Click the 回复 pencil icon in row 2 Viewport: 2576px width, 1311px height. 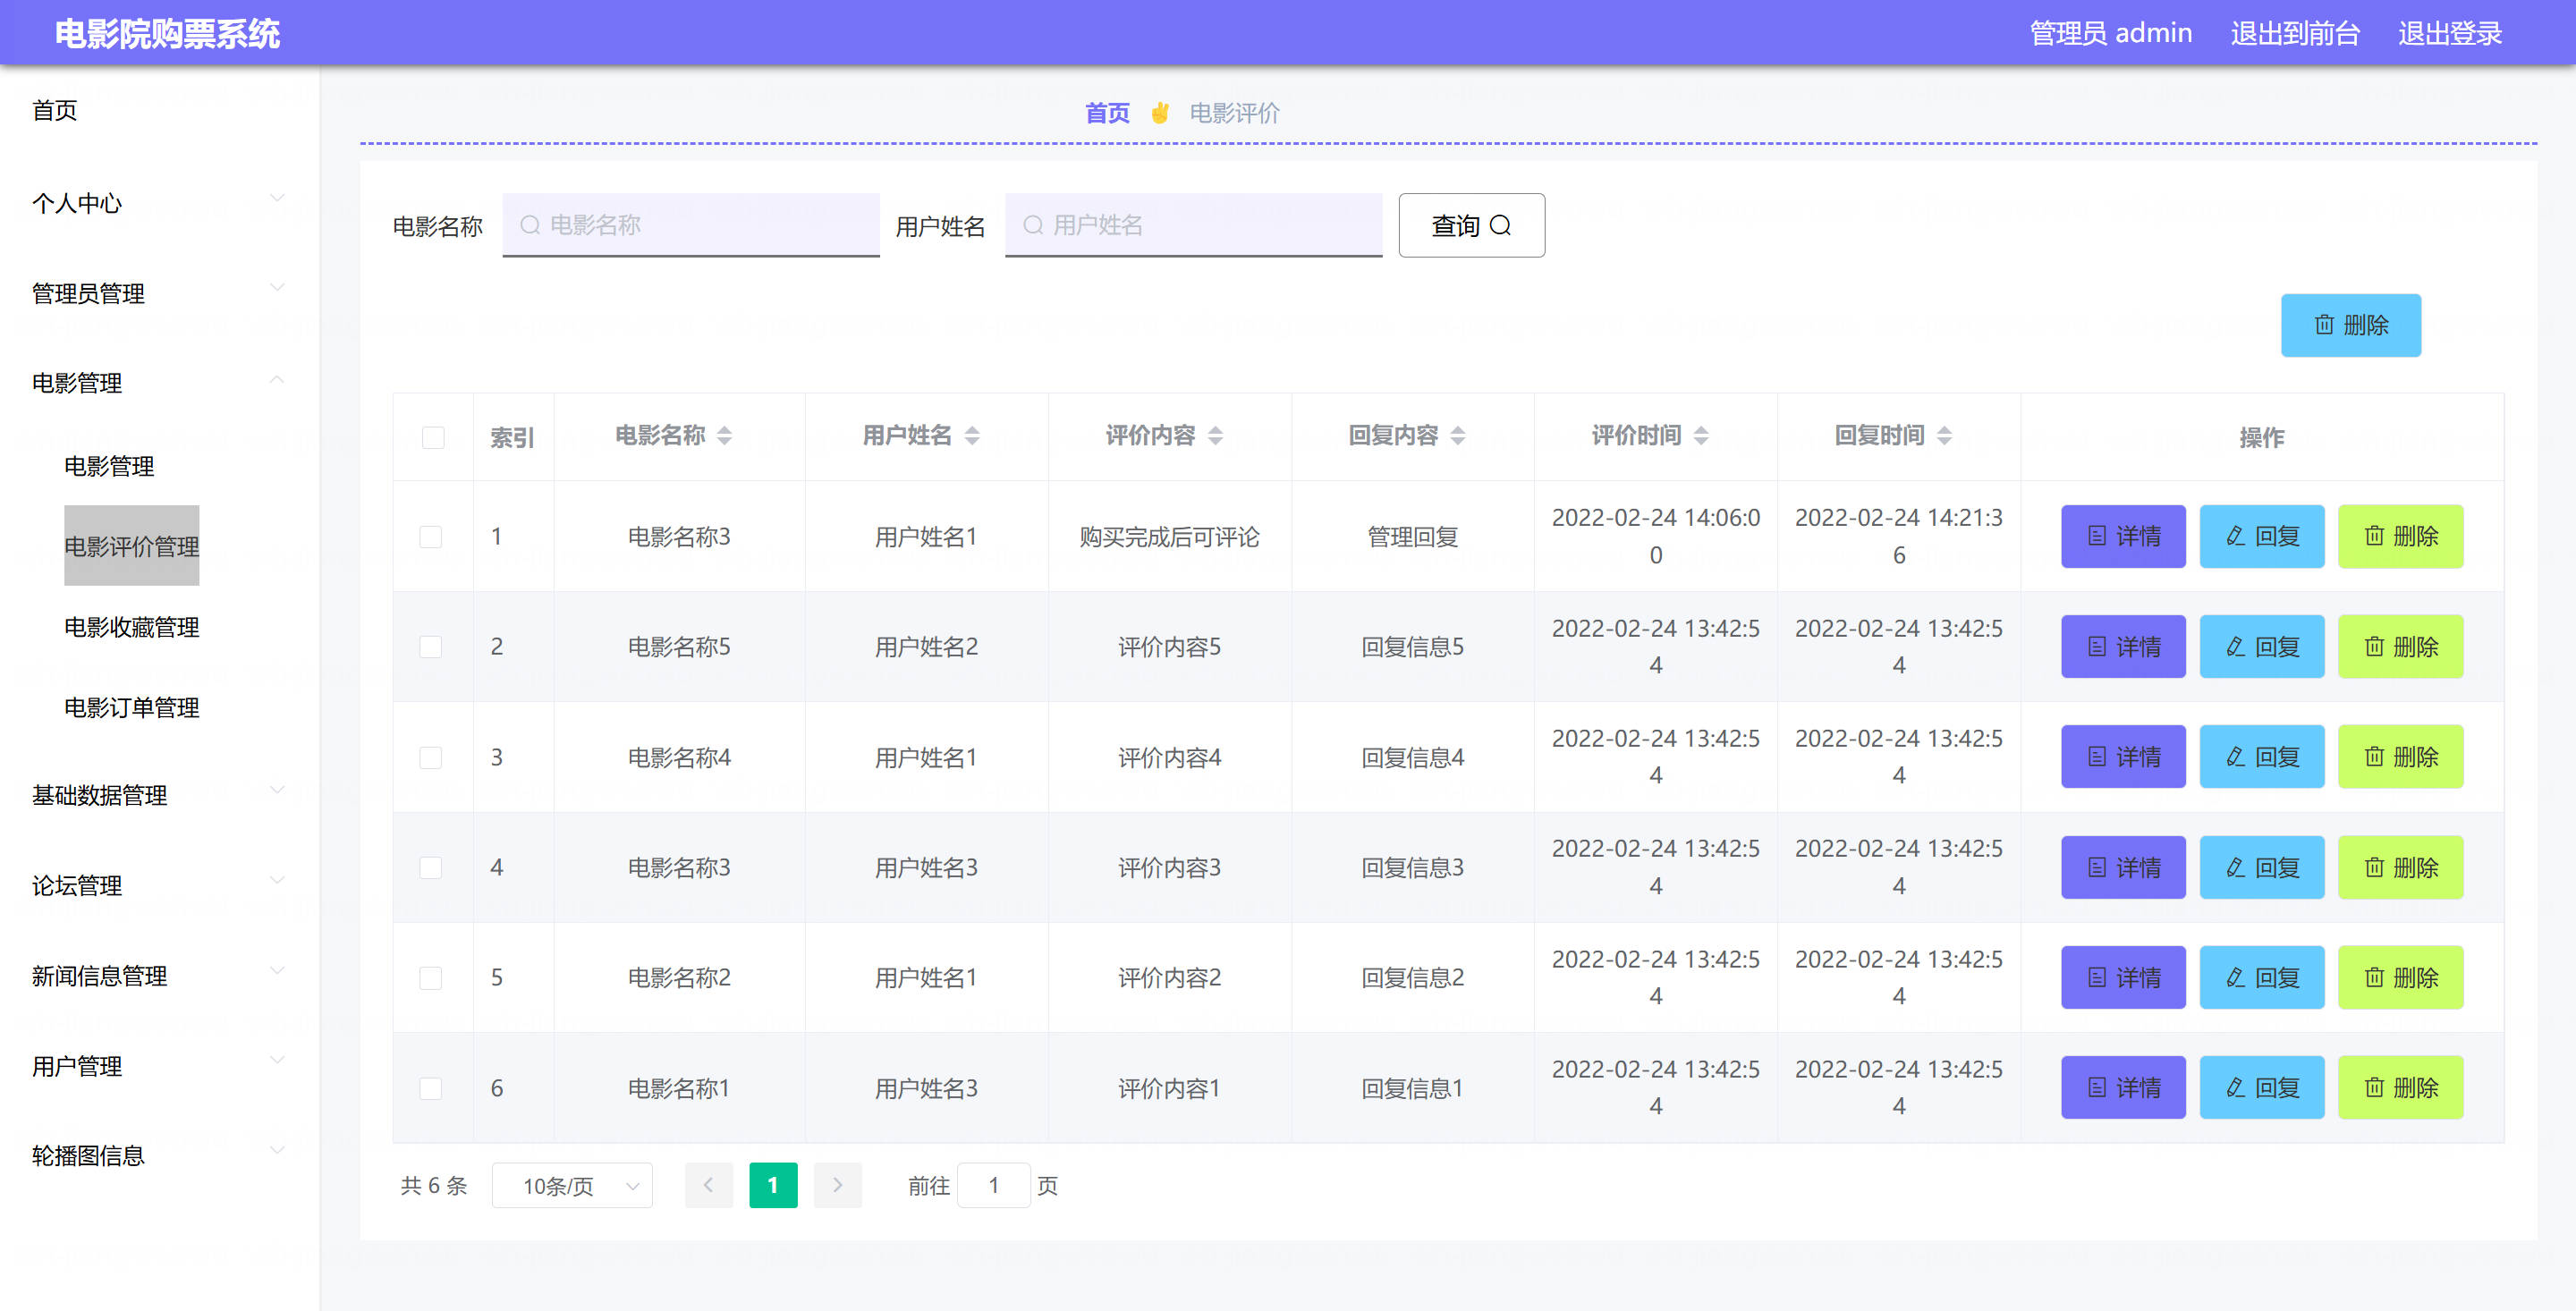2235,647
